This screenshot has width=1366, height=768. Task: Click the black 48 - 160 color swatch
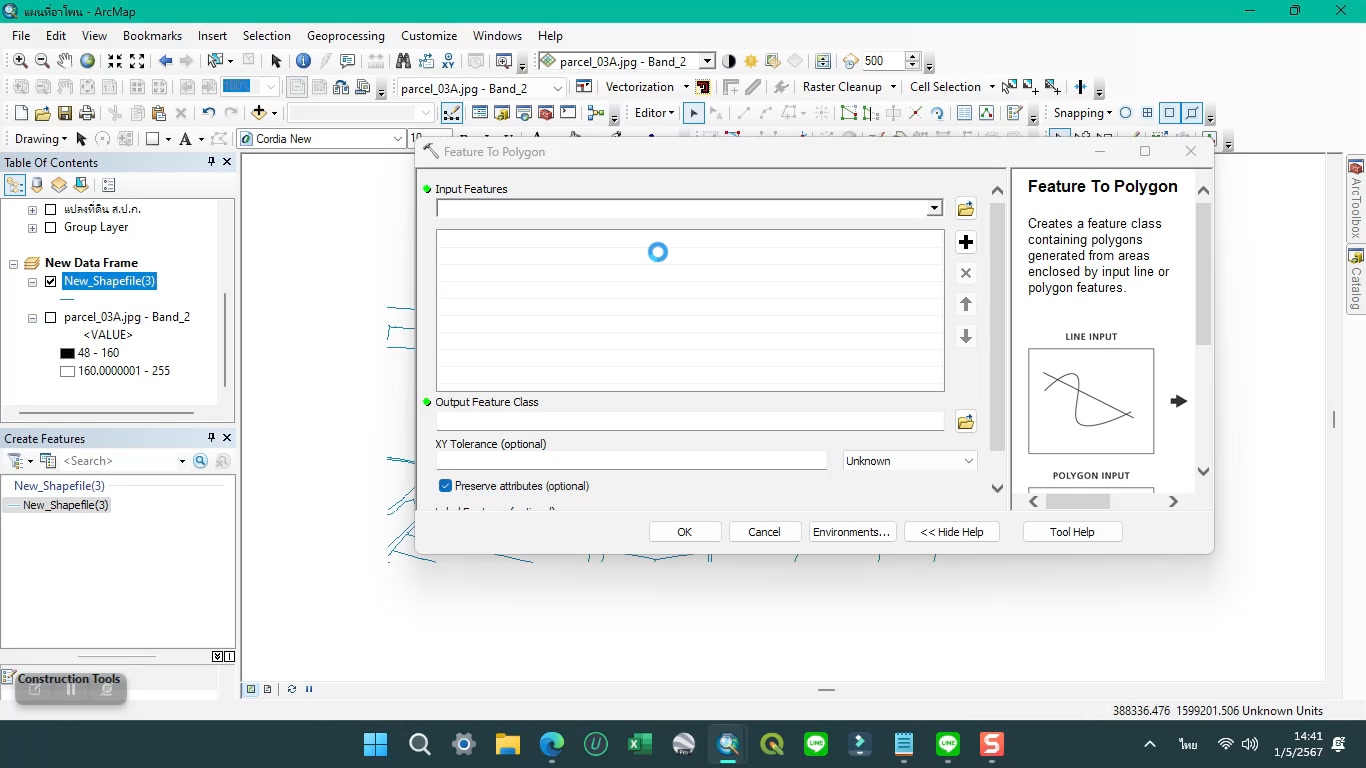pyautogui.click(x=67, y=353)
